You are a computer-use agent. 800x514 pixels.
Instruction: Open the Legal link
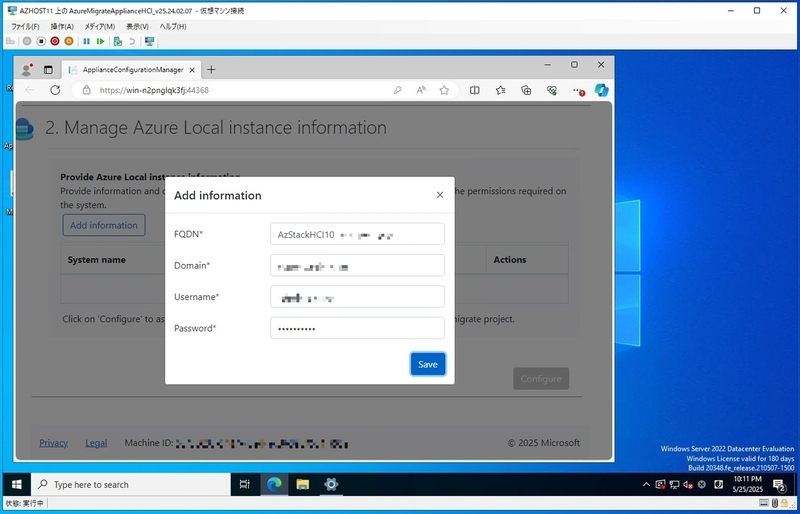pos(96,443)
